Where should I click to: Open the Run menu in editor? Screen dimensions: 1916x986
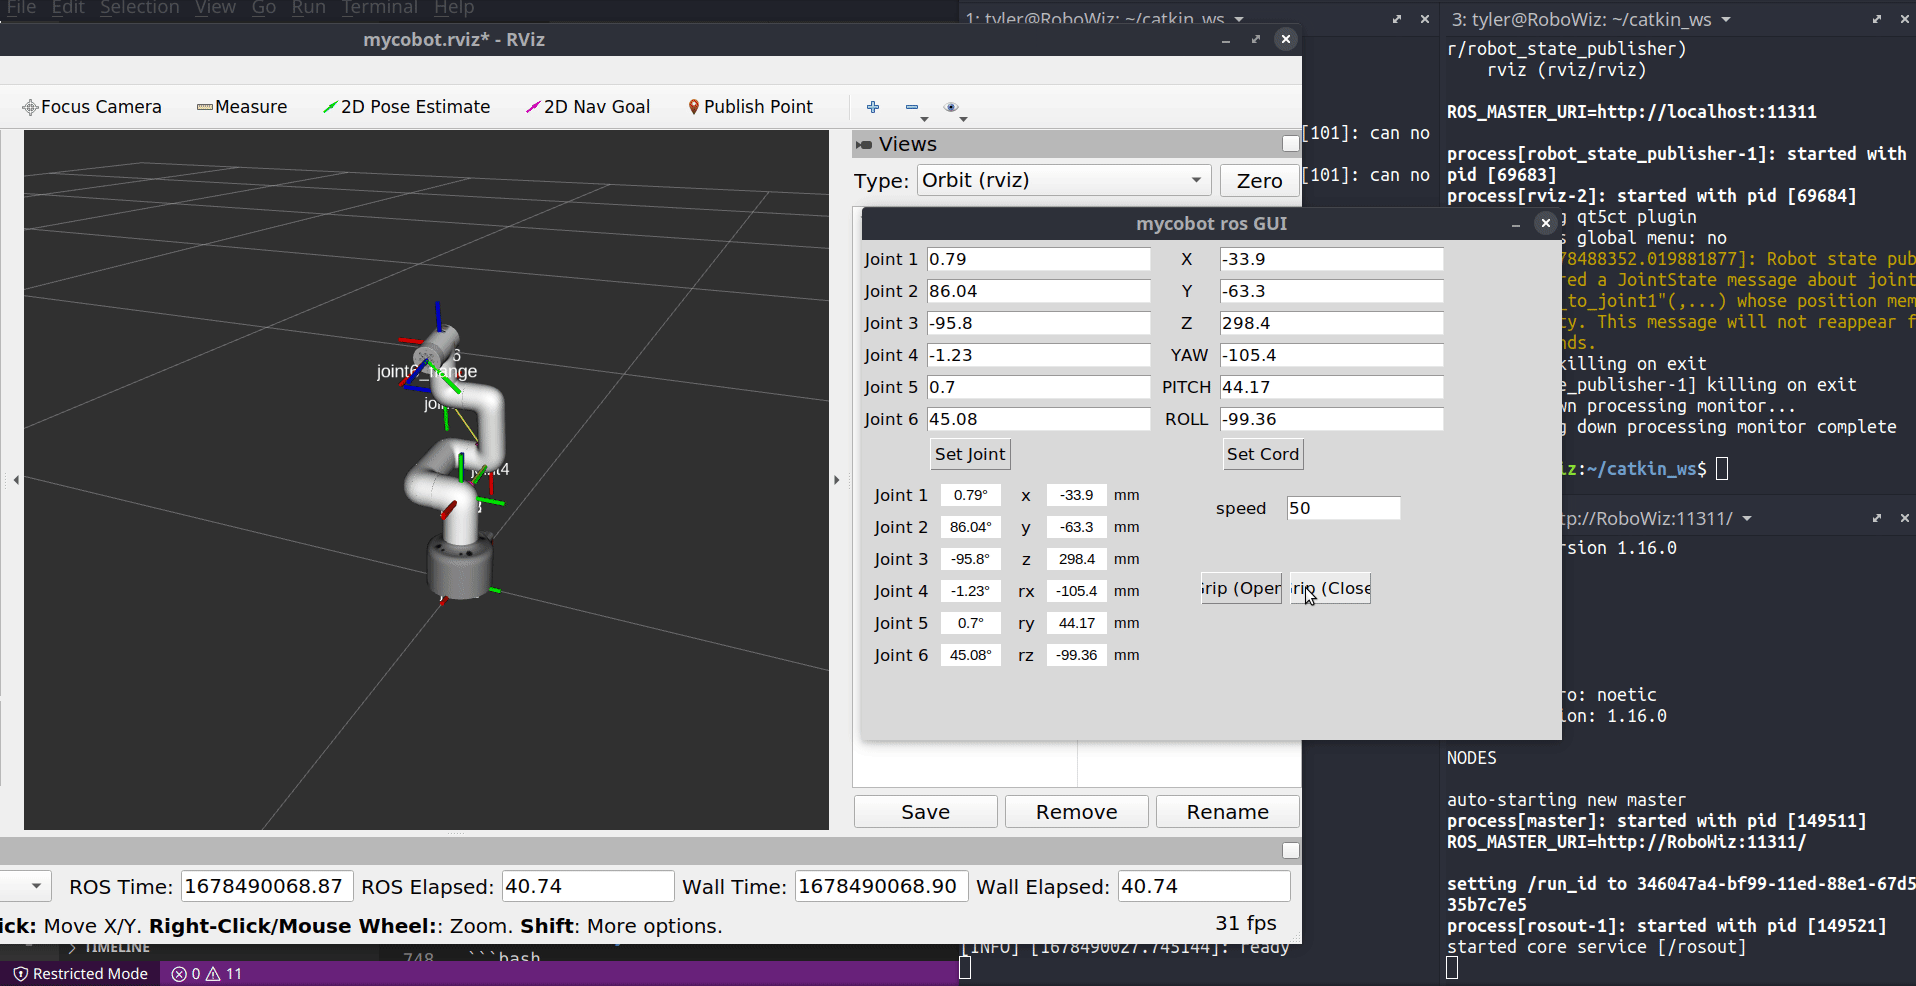pyautogui.click(x=308, y=8)
